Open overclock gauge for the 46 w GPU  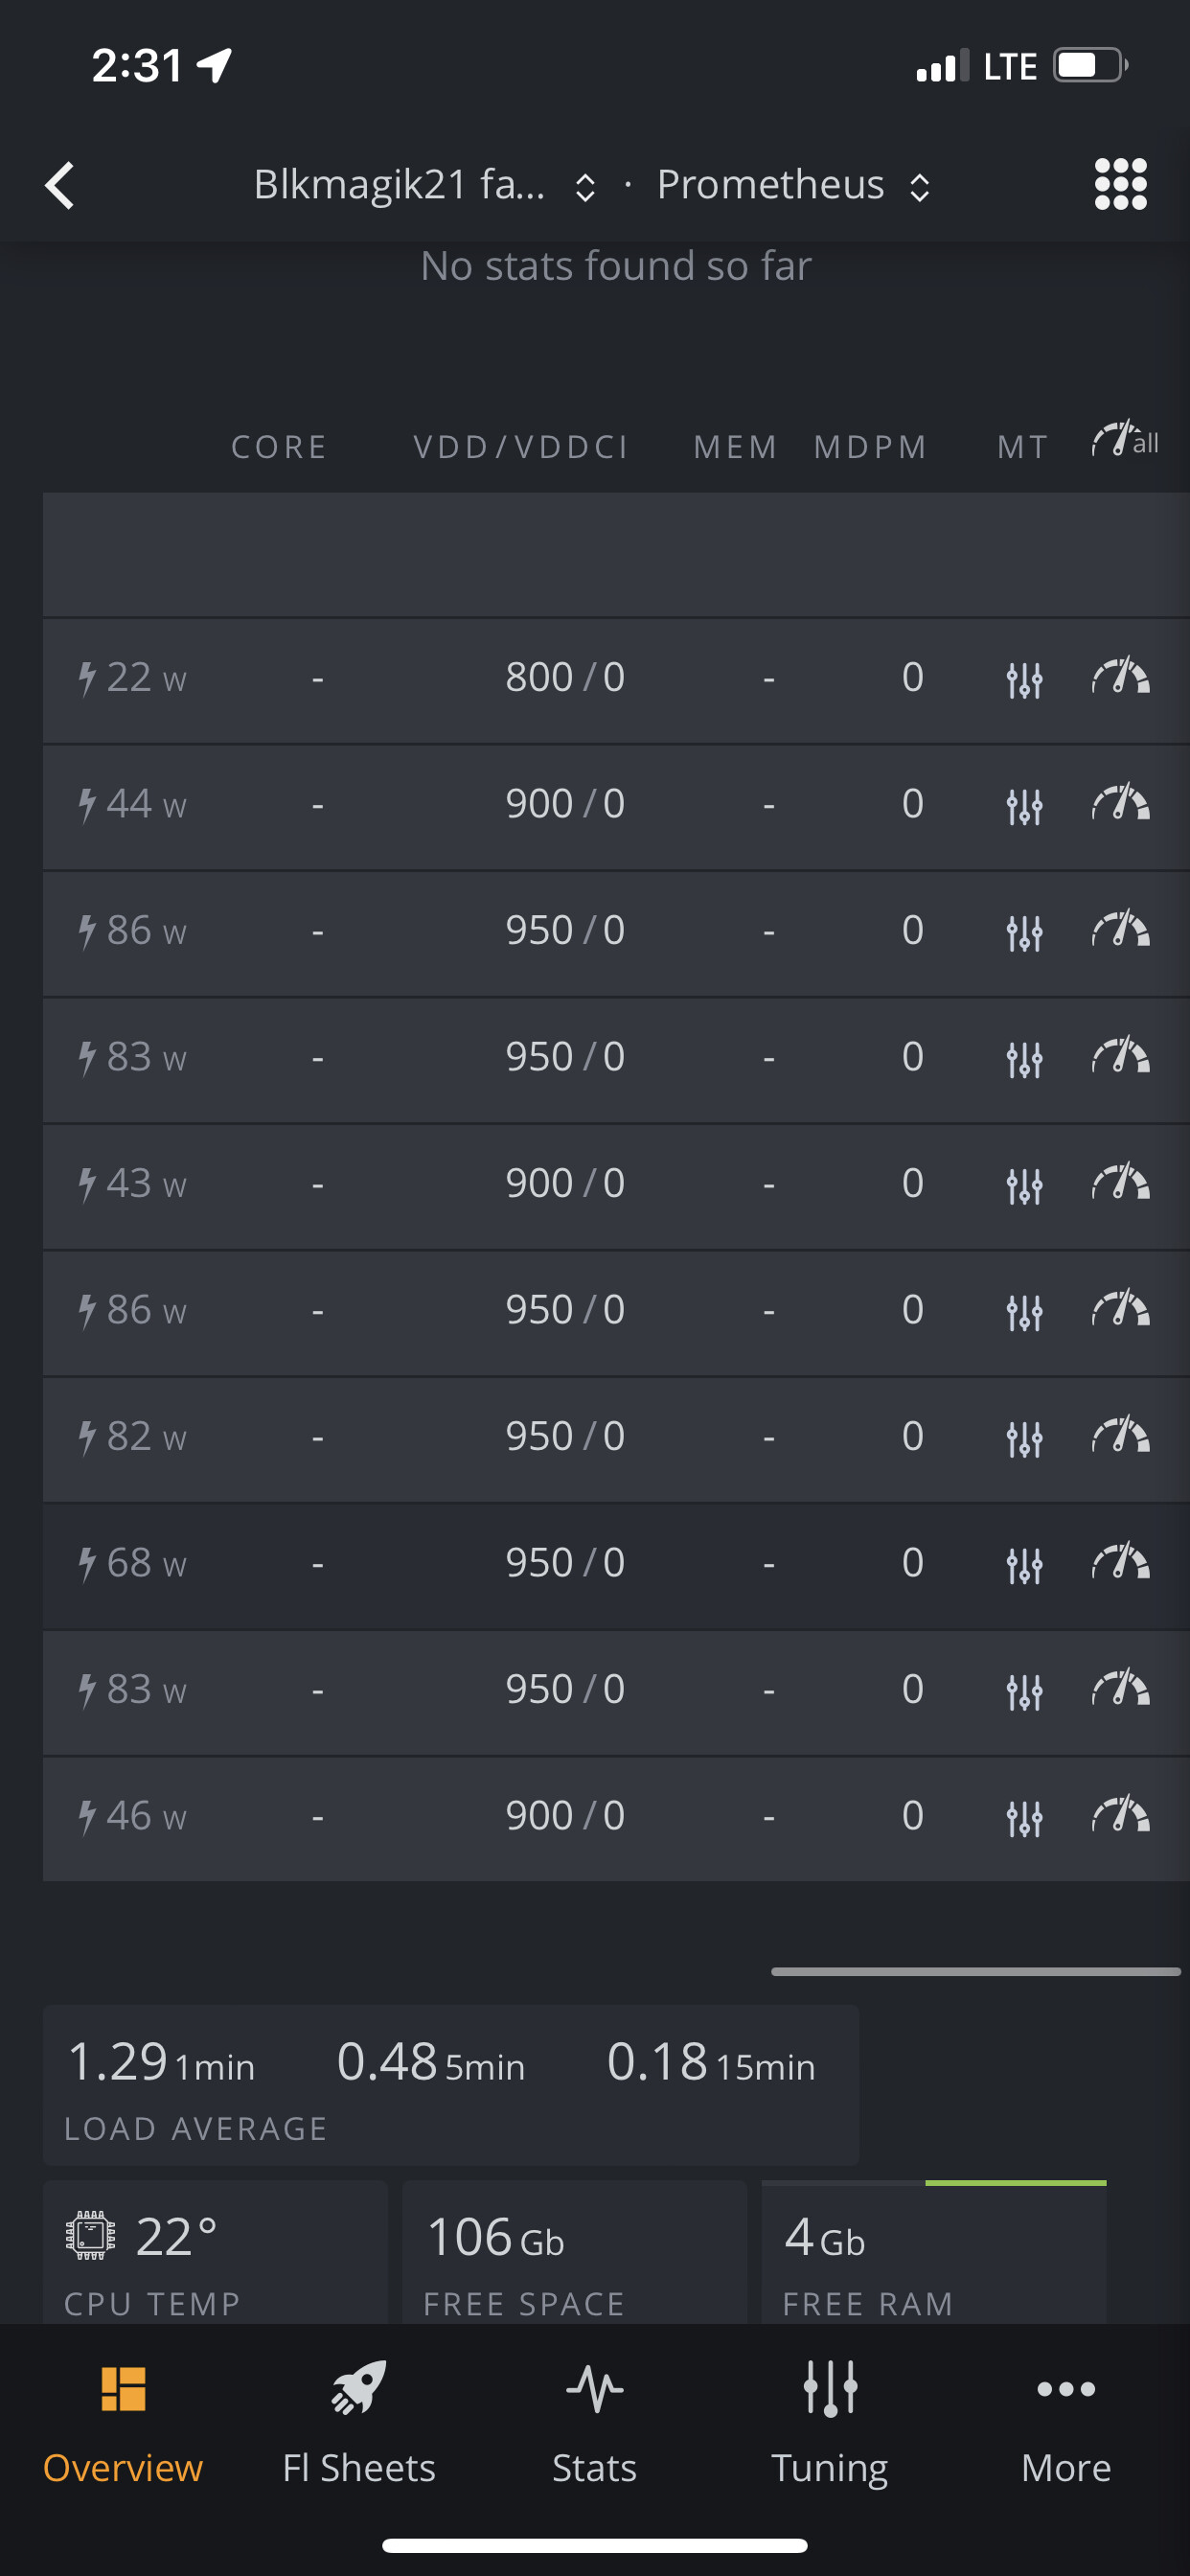(1120, 1816)
